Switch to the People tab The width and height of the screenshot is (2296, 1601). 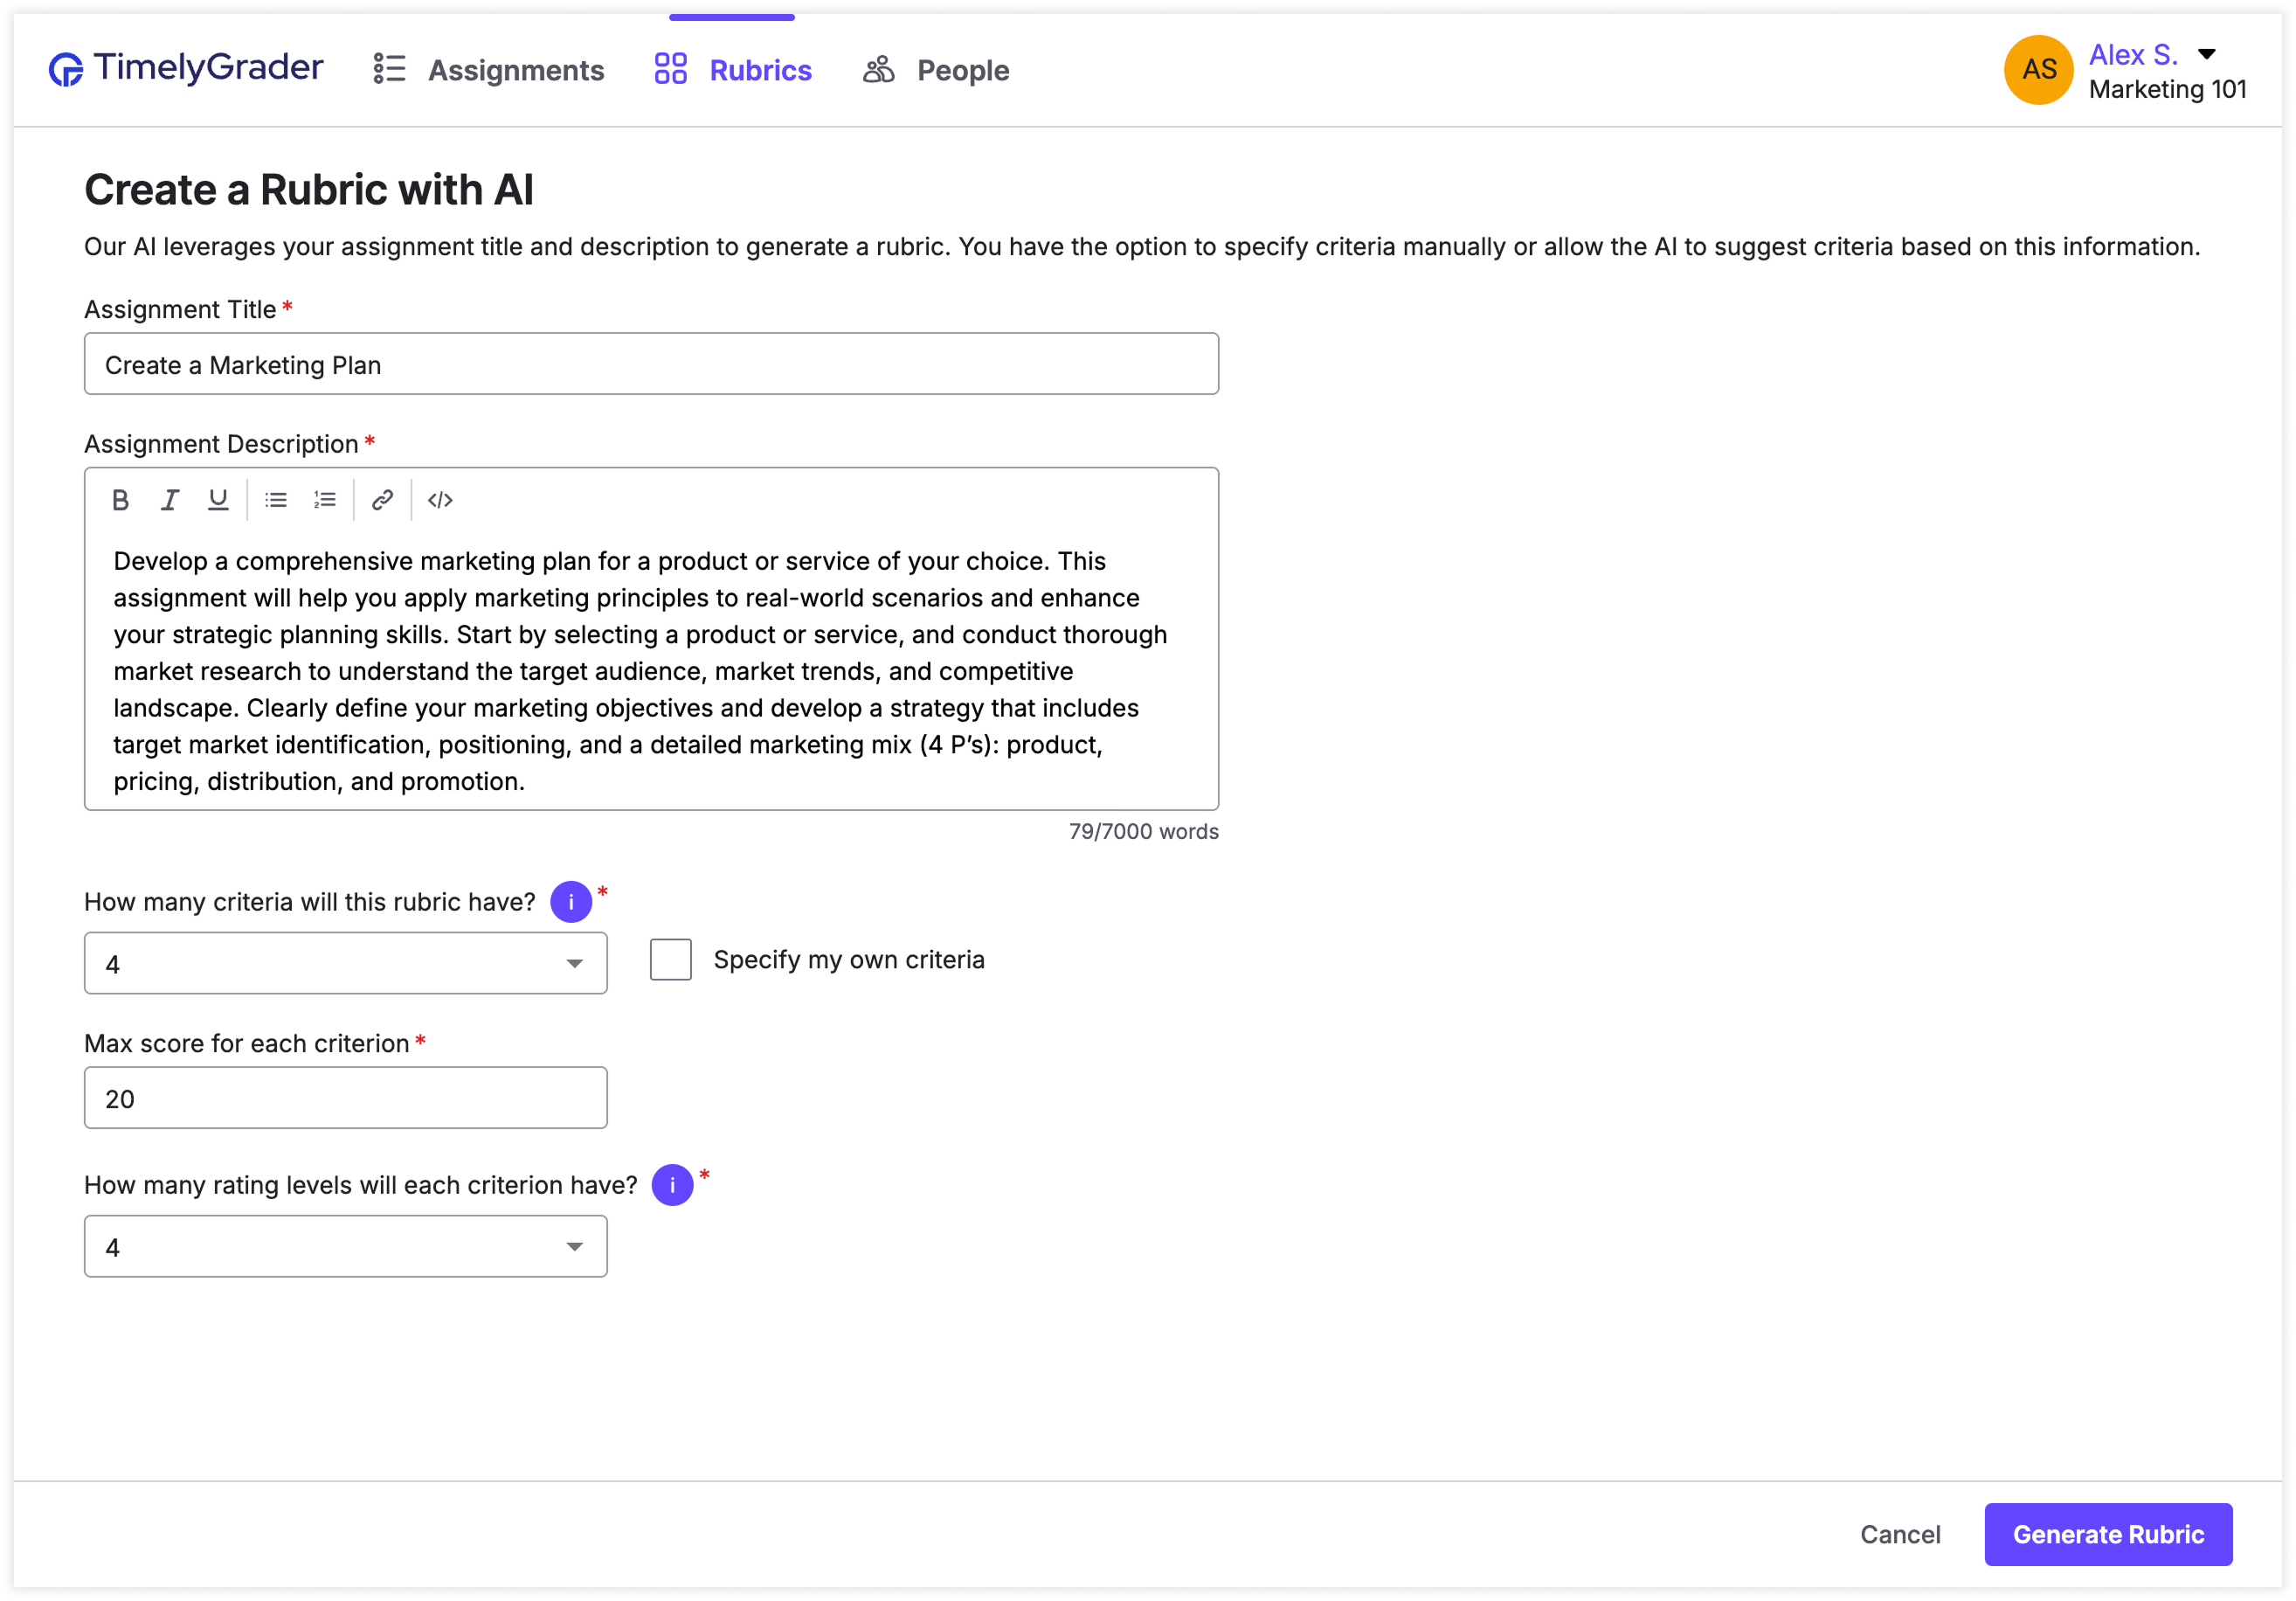pos(936,70)
